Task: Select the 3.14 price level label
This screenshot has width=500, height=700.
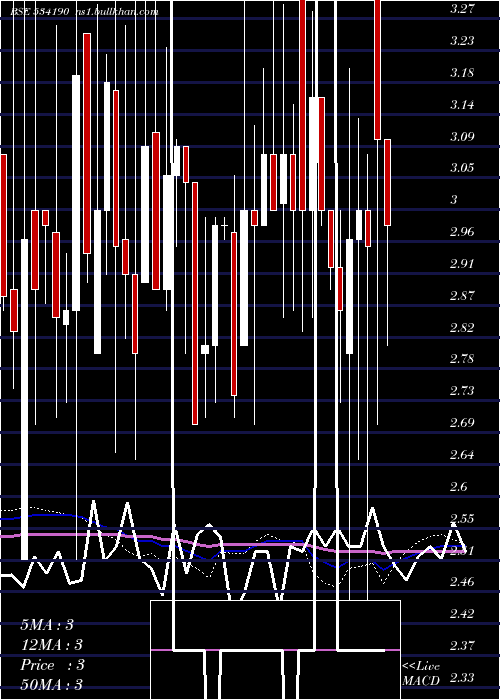Action: (x=460, y=105)
